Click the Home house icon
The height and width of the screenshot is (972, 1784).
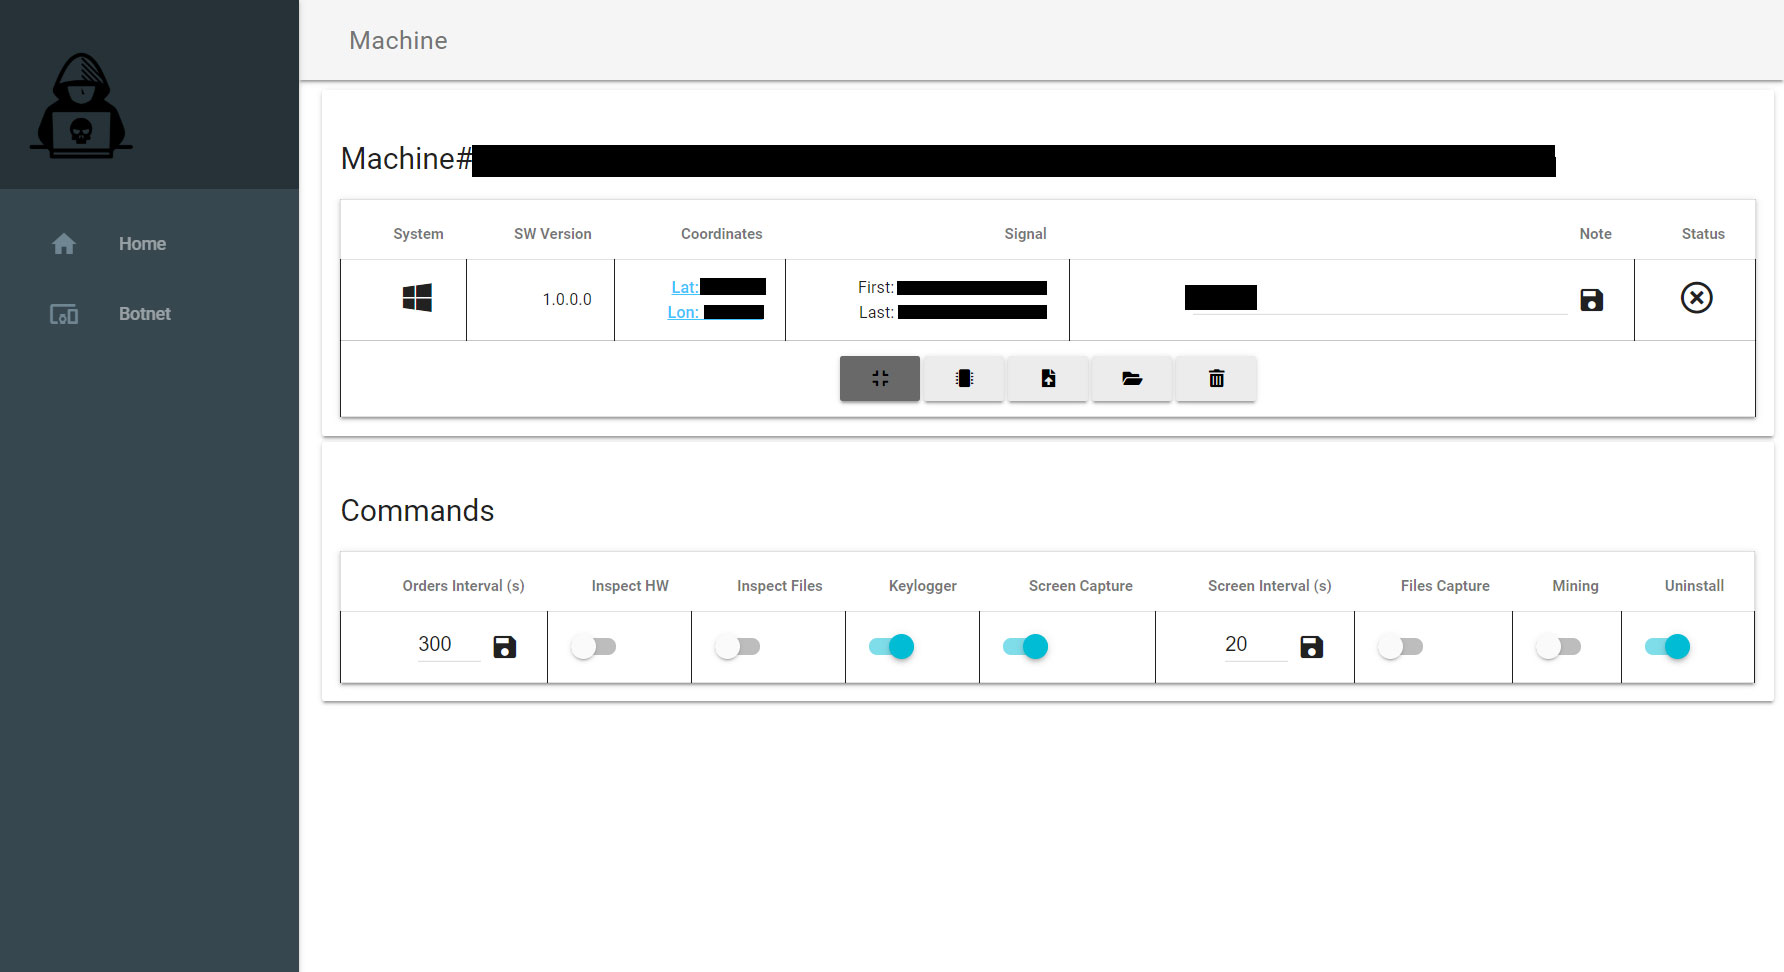tap(64, 244)
